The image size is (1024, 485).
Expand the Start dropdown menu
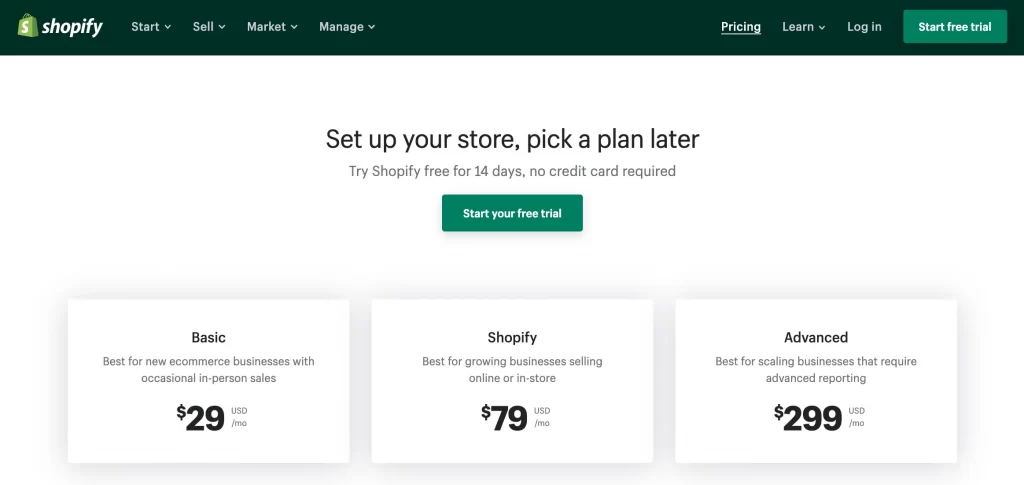tap(151, 27)
